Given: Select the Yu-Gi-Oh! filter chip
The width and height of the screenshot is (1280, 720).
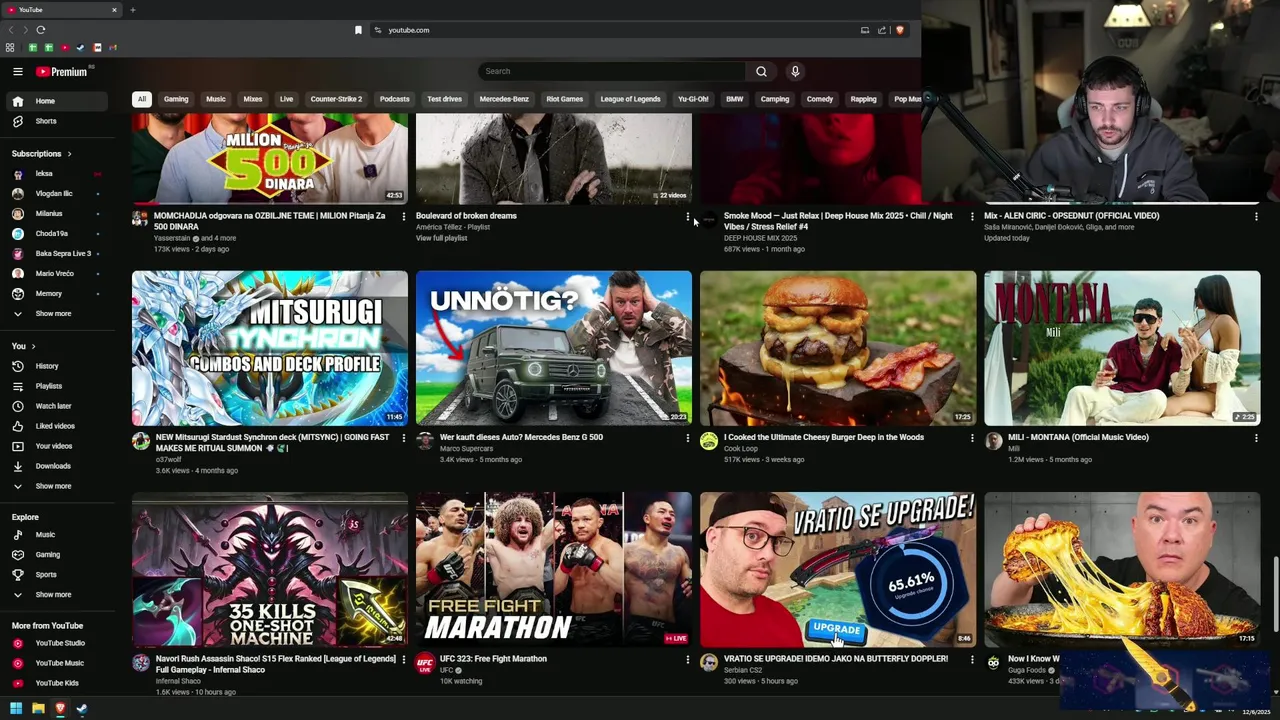Looking at the screenshot, I should point(693,99).
